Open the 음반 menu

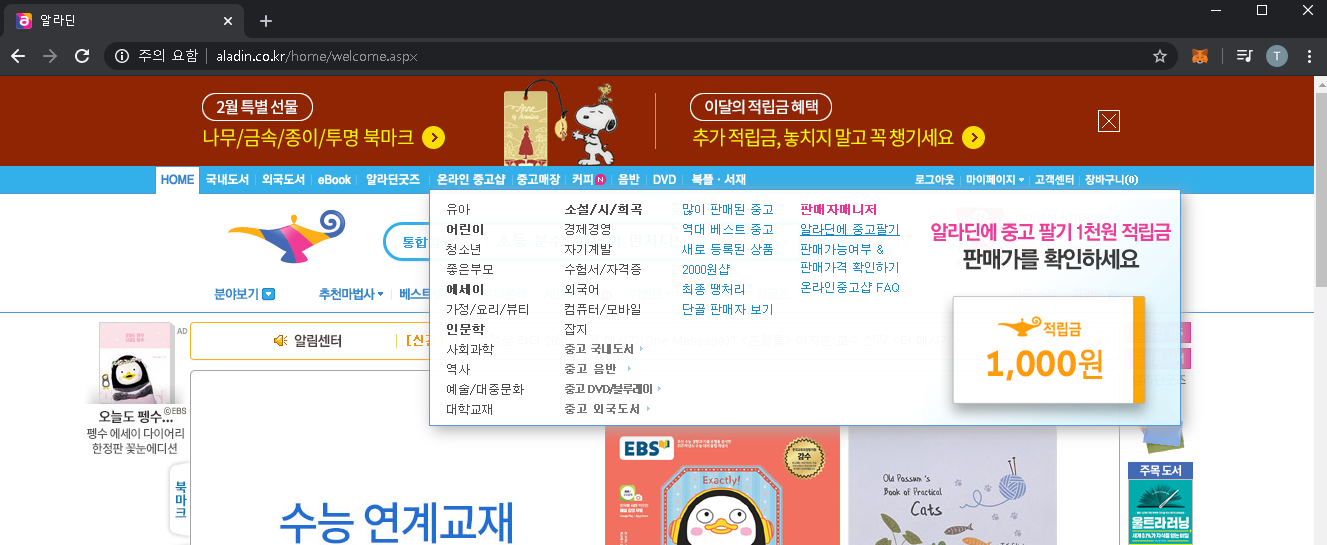point(628,180)
